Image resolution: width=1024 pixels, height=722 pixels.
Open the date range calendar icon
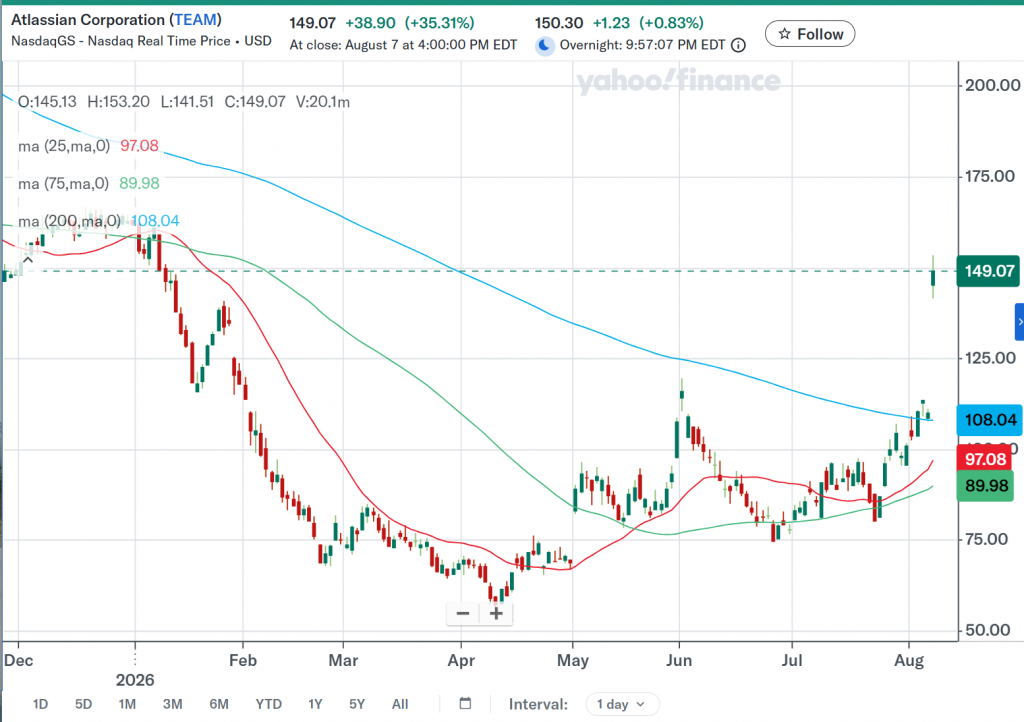pyautogui.click(x=465, y=703)
